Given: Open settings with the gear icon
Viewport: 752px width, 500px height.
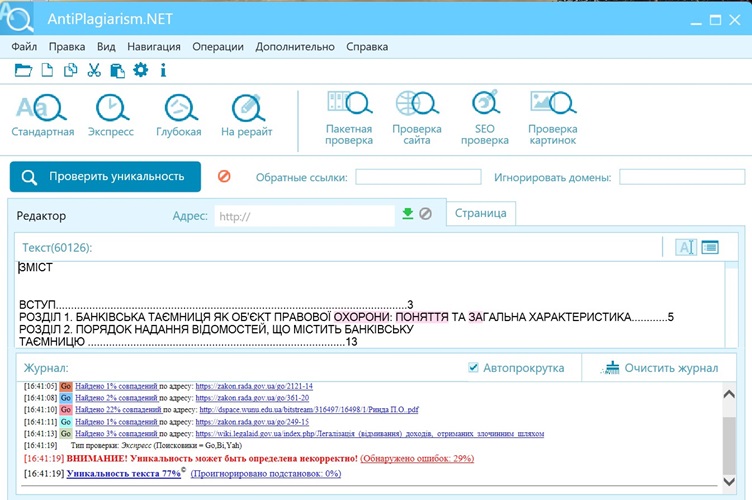Looking at the screenshot, I should tap(141, 70).
